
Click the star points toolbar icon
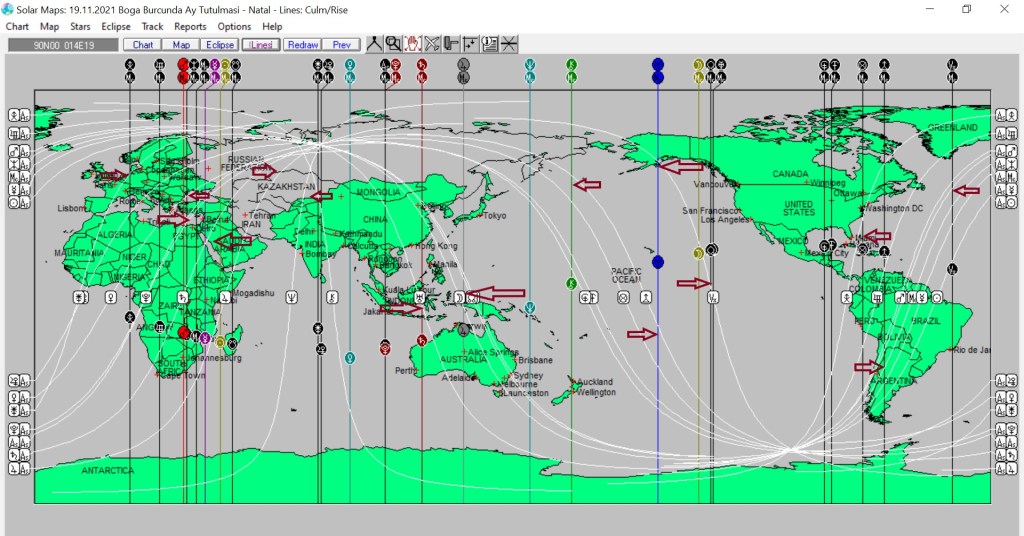(470, 44)
